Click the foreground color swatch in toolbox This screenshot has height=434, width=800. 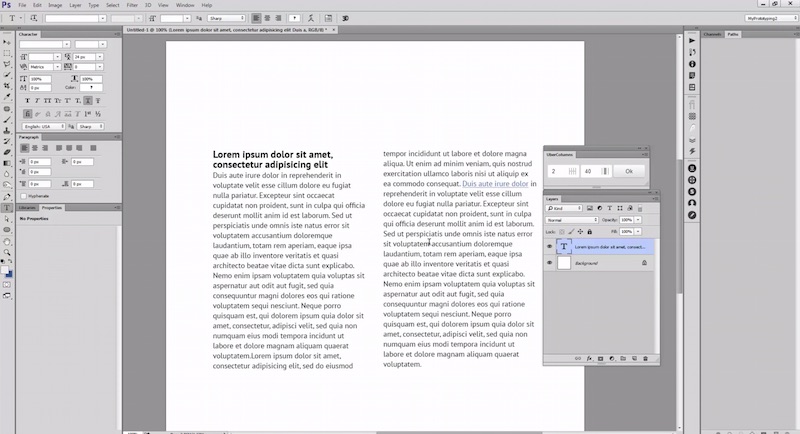(5, 270)
